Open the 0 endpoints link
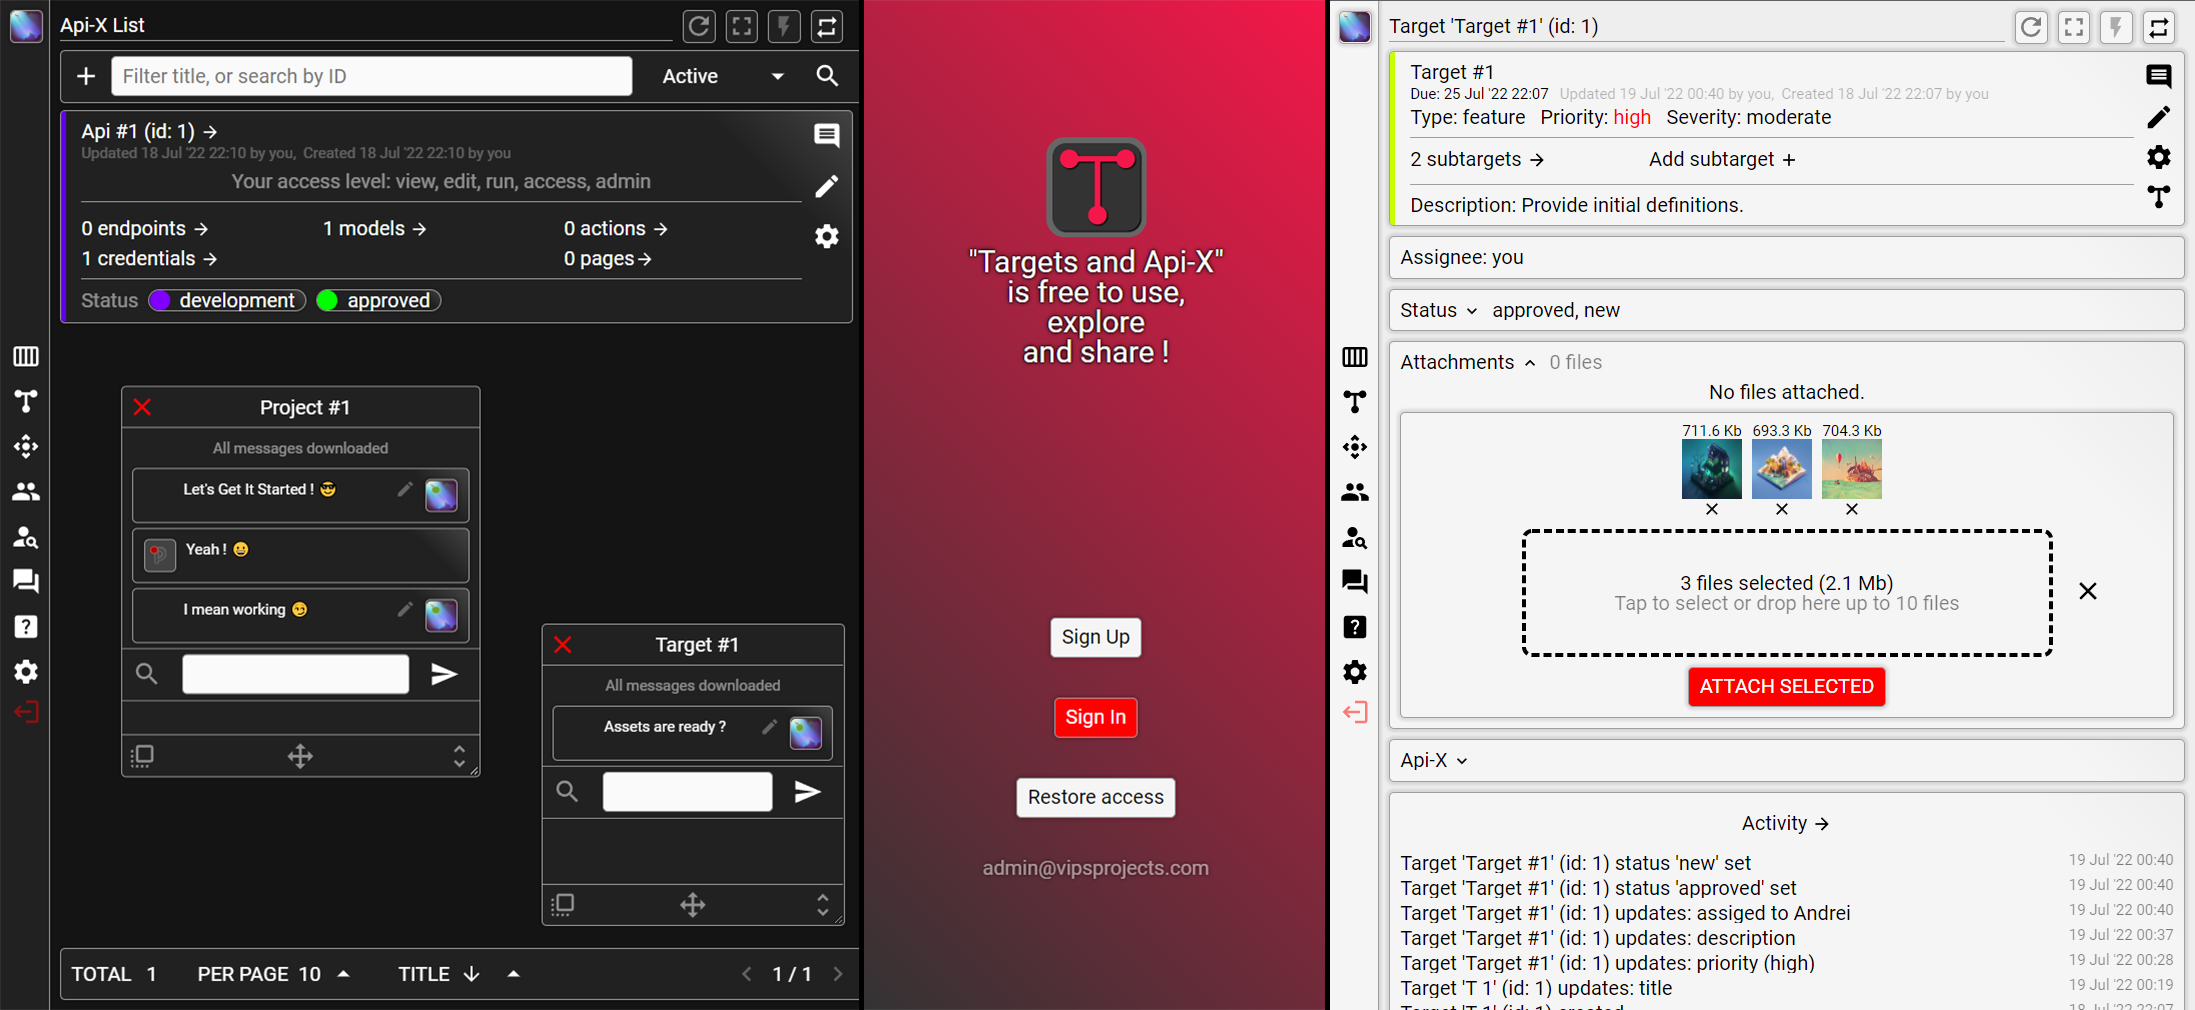 point(145,229)
